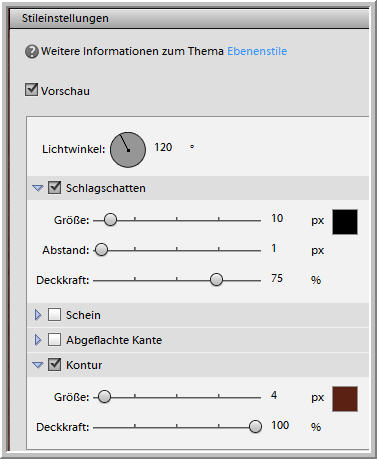Click the Schlagschatten Größe slider handle
This screenshot has height=459, width=377.
(110, 220)
